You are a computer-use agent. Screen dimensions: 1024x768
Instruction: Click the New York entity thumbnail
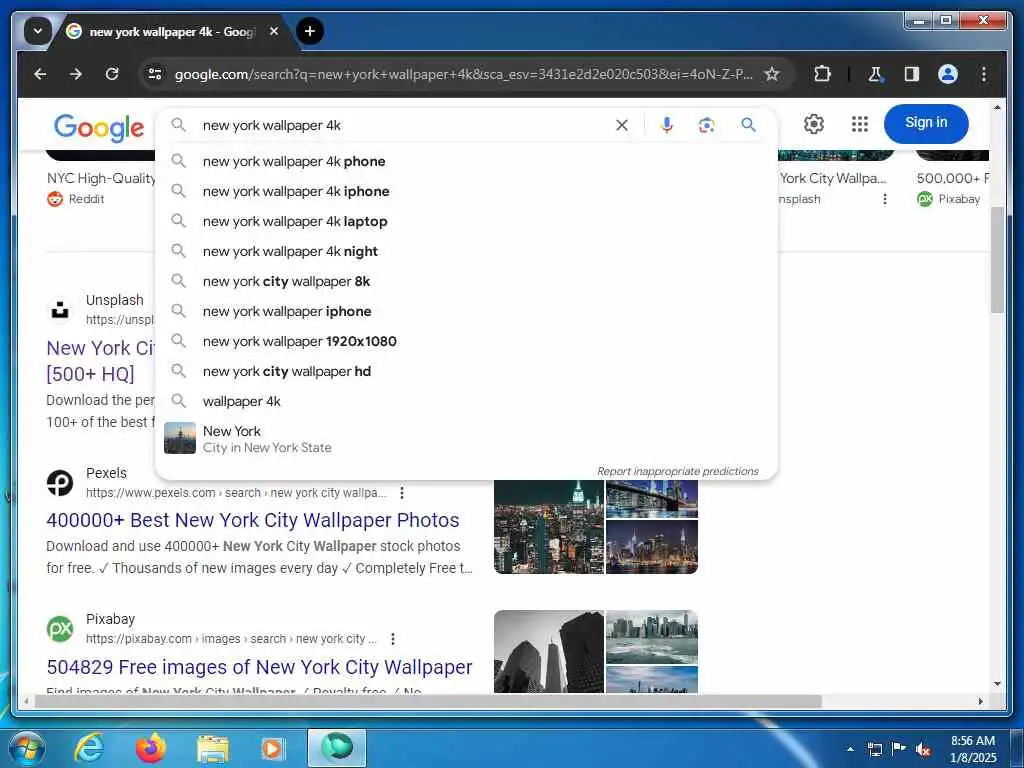tap(180, 438)
